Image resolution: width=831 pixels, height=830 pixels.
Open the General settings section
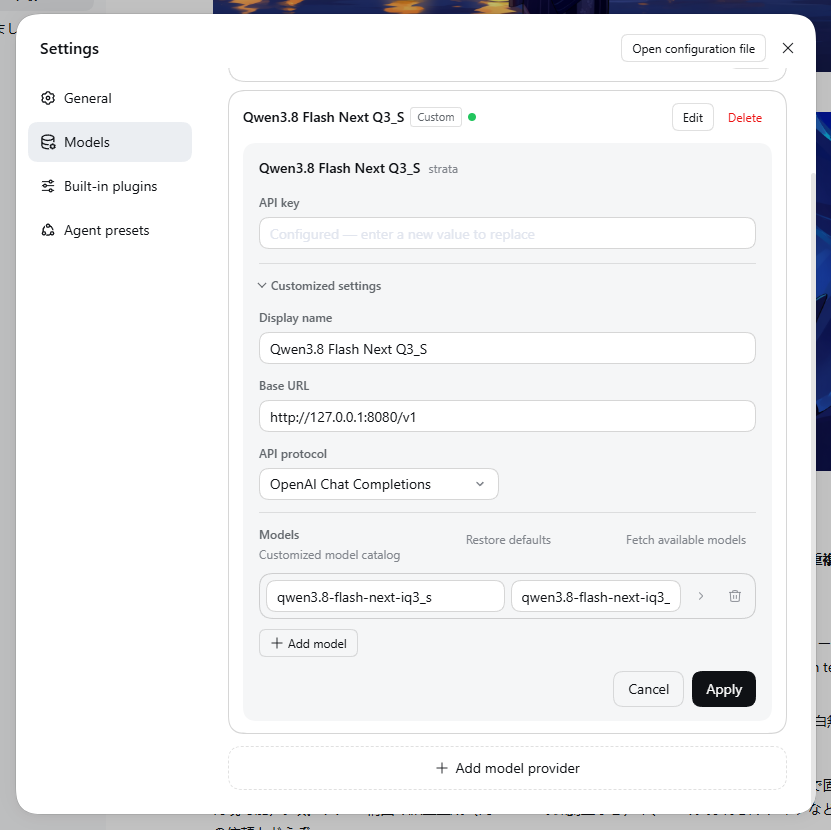coord(110,98)
